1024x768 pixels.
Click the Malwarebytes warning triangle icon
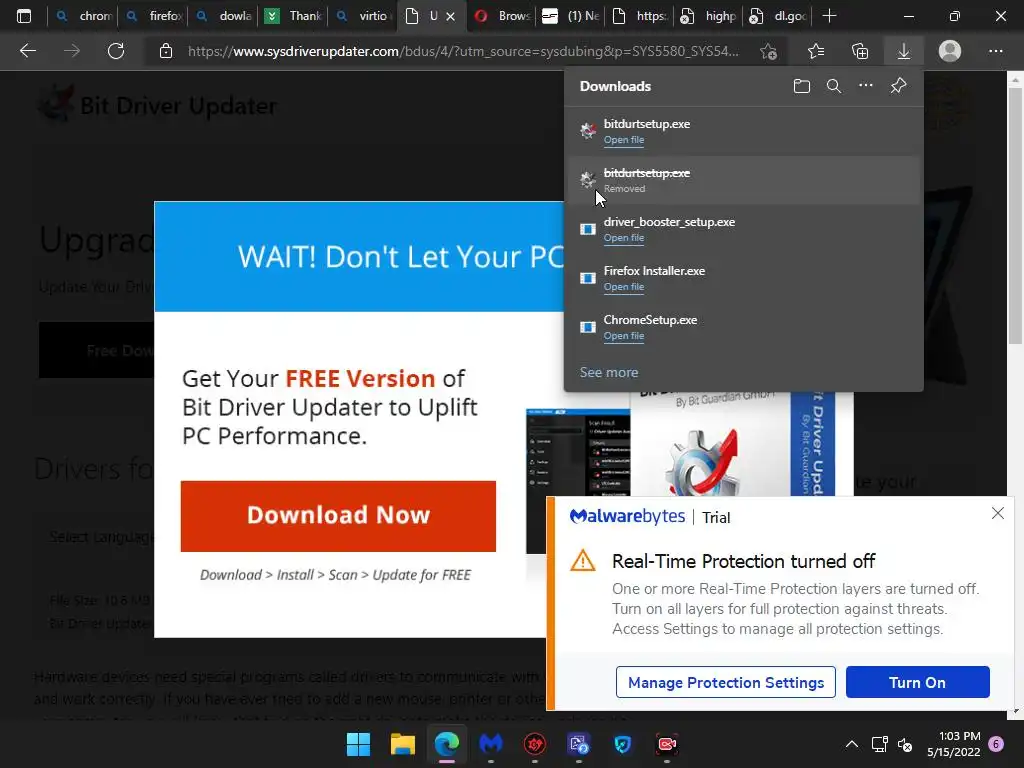pyautogui.click(x=583, y=561)
